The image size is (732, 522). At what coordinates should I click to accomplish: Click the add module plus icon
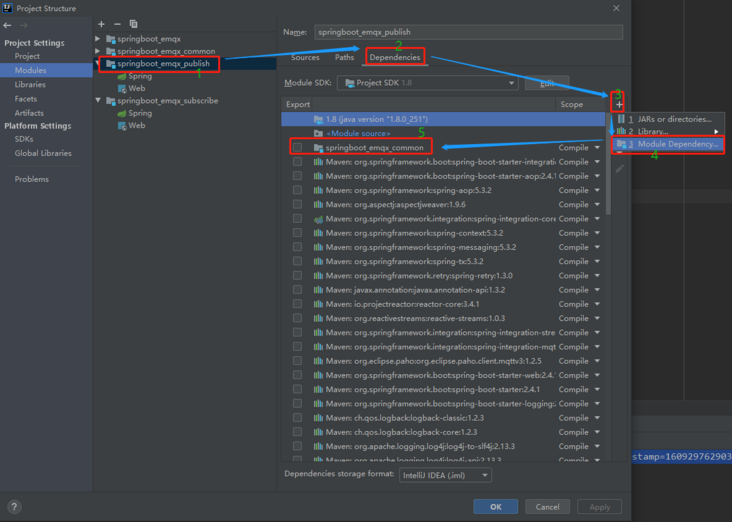coord(101,23)
